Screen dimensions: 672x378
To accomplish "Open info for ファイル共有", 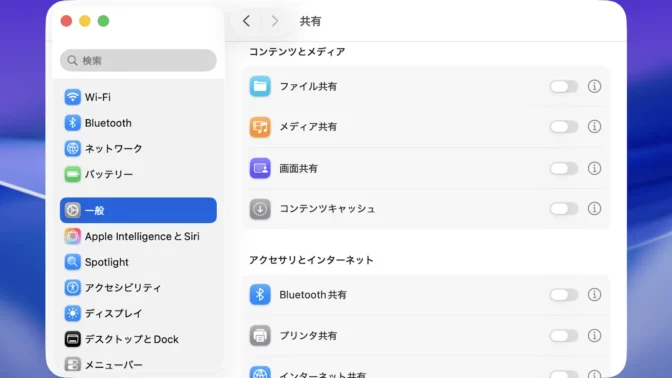I will [594, 86].
